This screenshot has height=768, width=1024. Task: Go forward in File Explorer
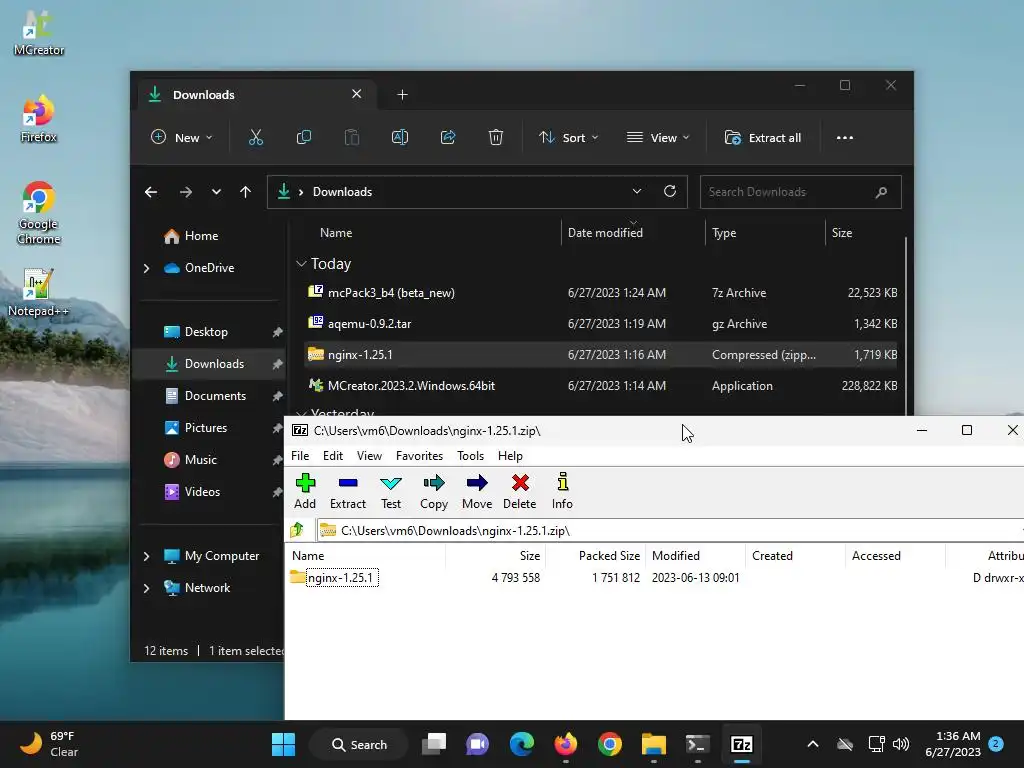[186, 192]
